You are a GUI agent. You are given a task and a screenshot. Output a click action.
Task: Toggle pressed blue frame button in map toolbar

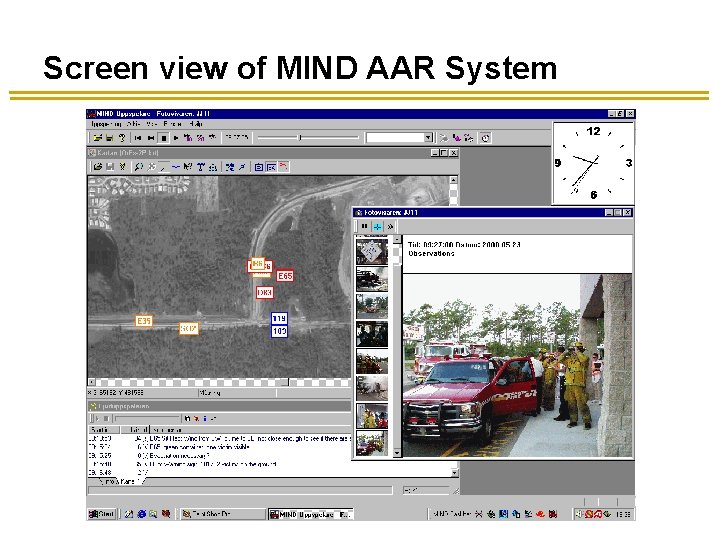coord(271,167)
